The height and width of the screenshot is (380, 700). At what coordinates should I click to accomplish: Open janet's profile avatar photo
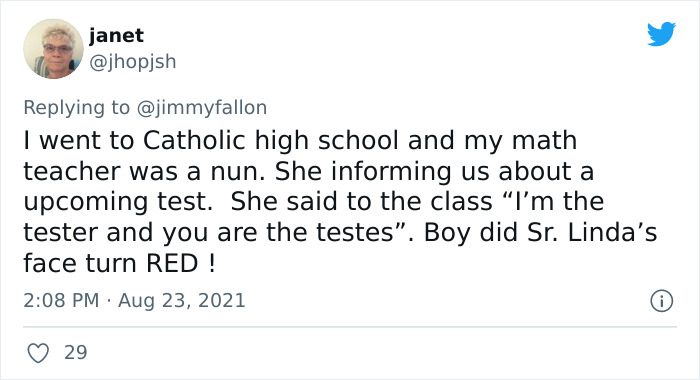click(53, 49)
